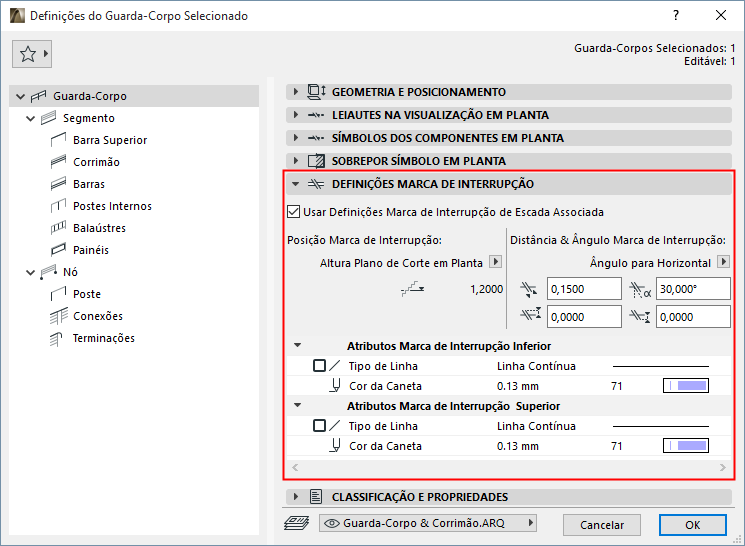Toggle Tipo de Linha checkbox under Superior attributes

point(319,426)
